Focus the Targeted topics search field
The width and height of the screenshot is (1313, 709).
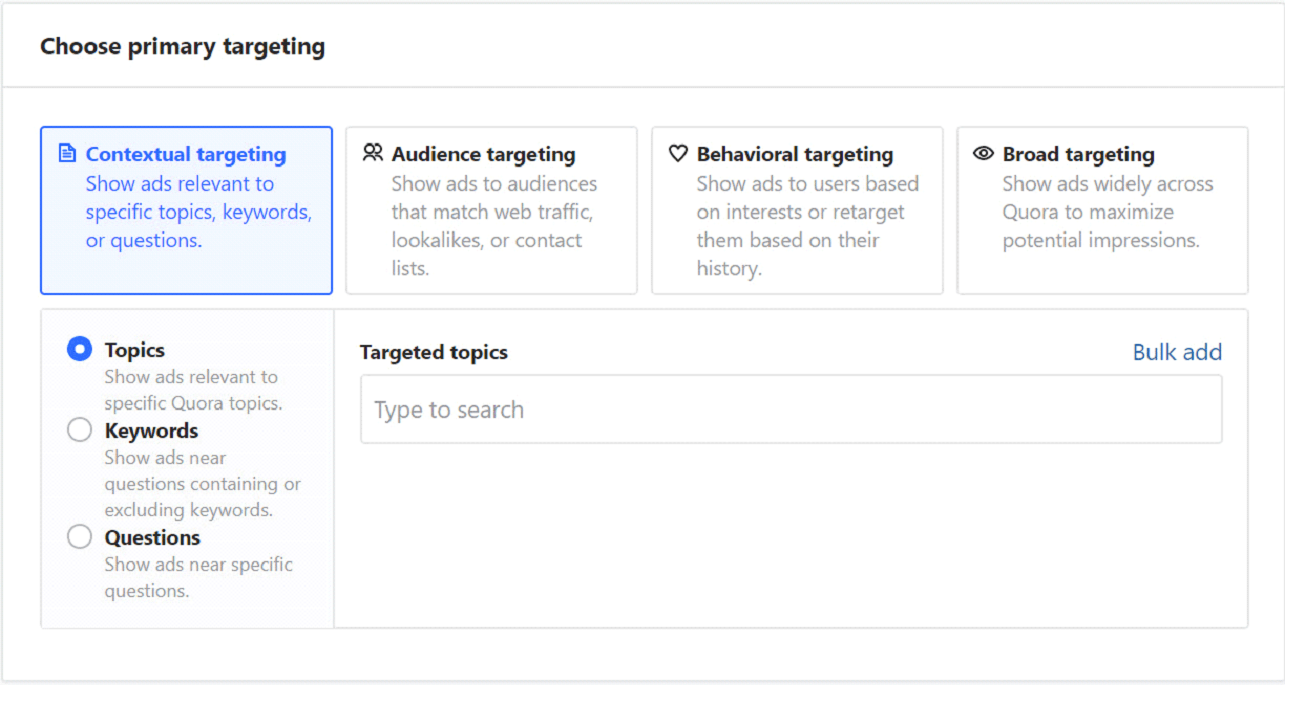click(x=791, y=409)
